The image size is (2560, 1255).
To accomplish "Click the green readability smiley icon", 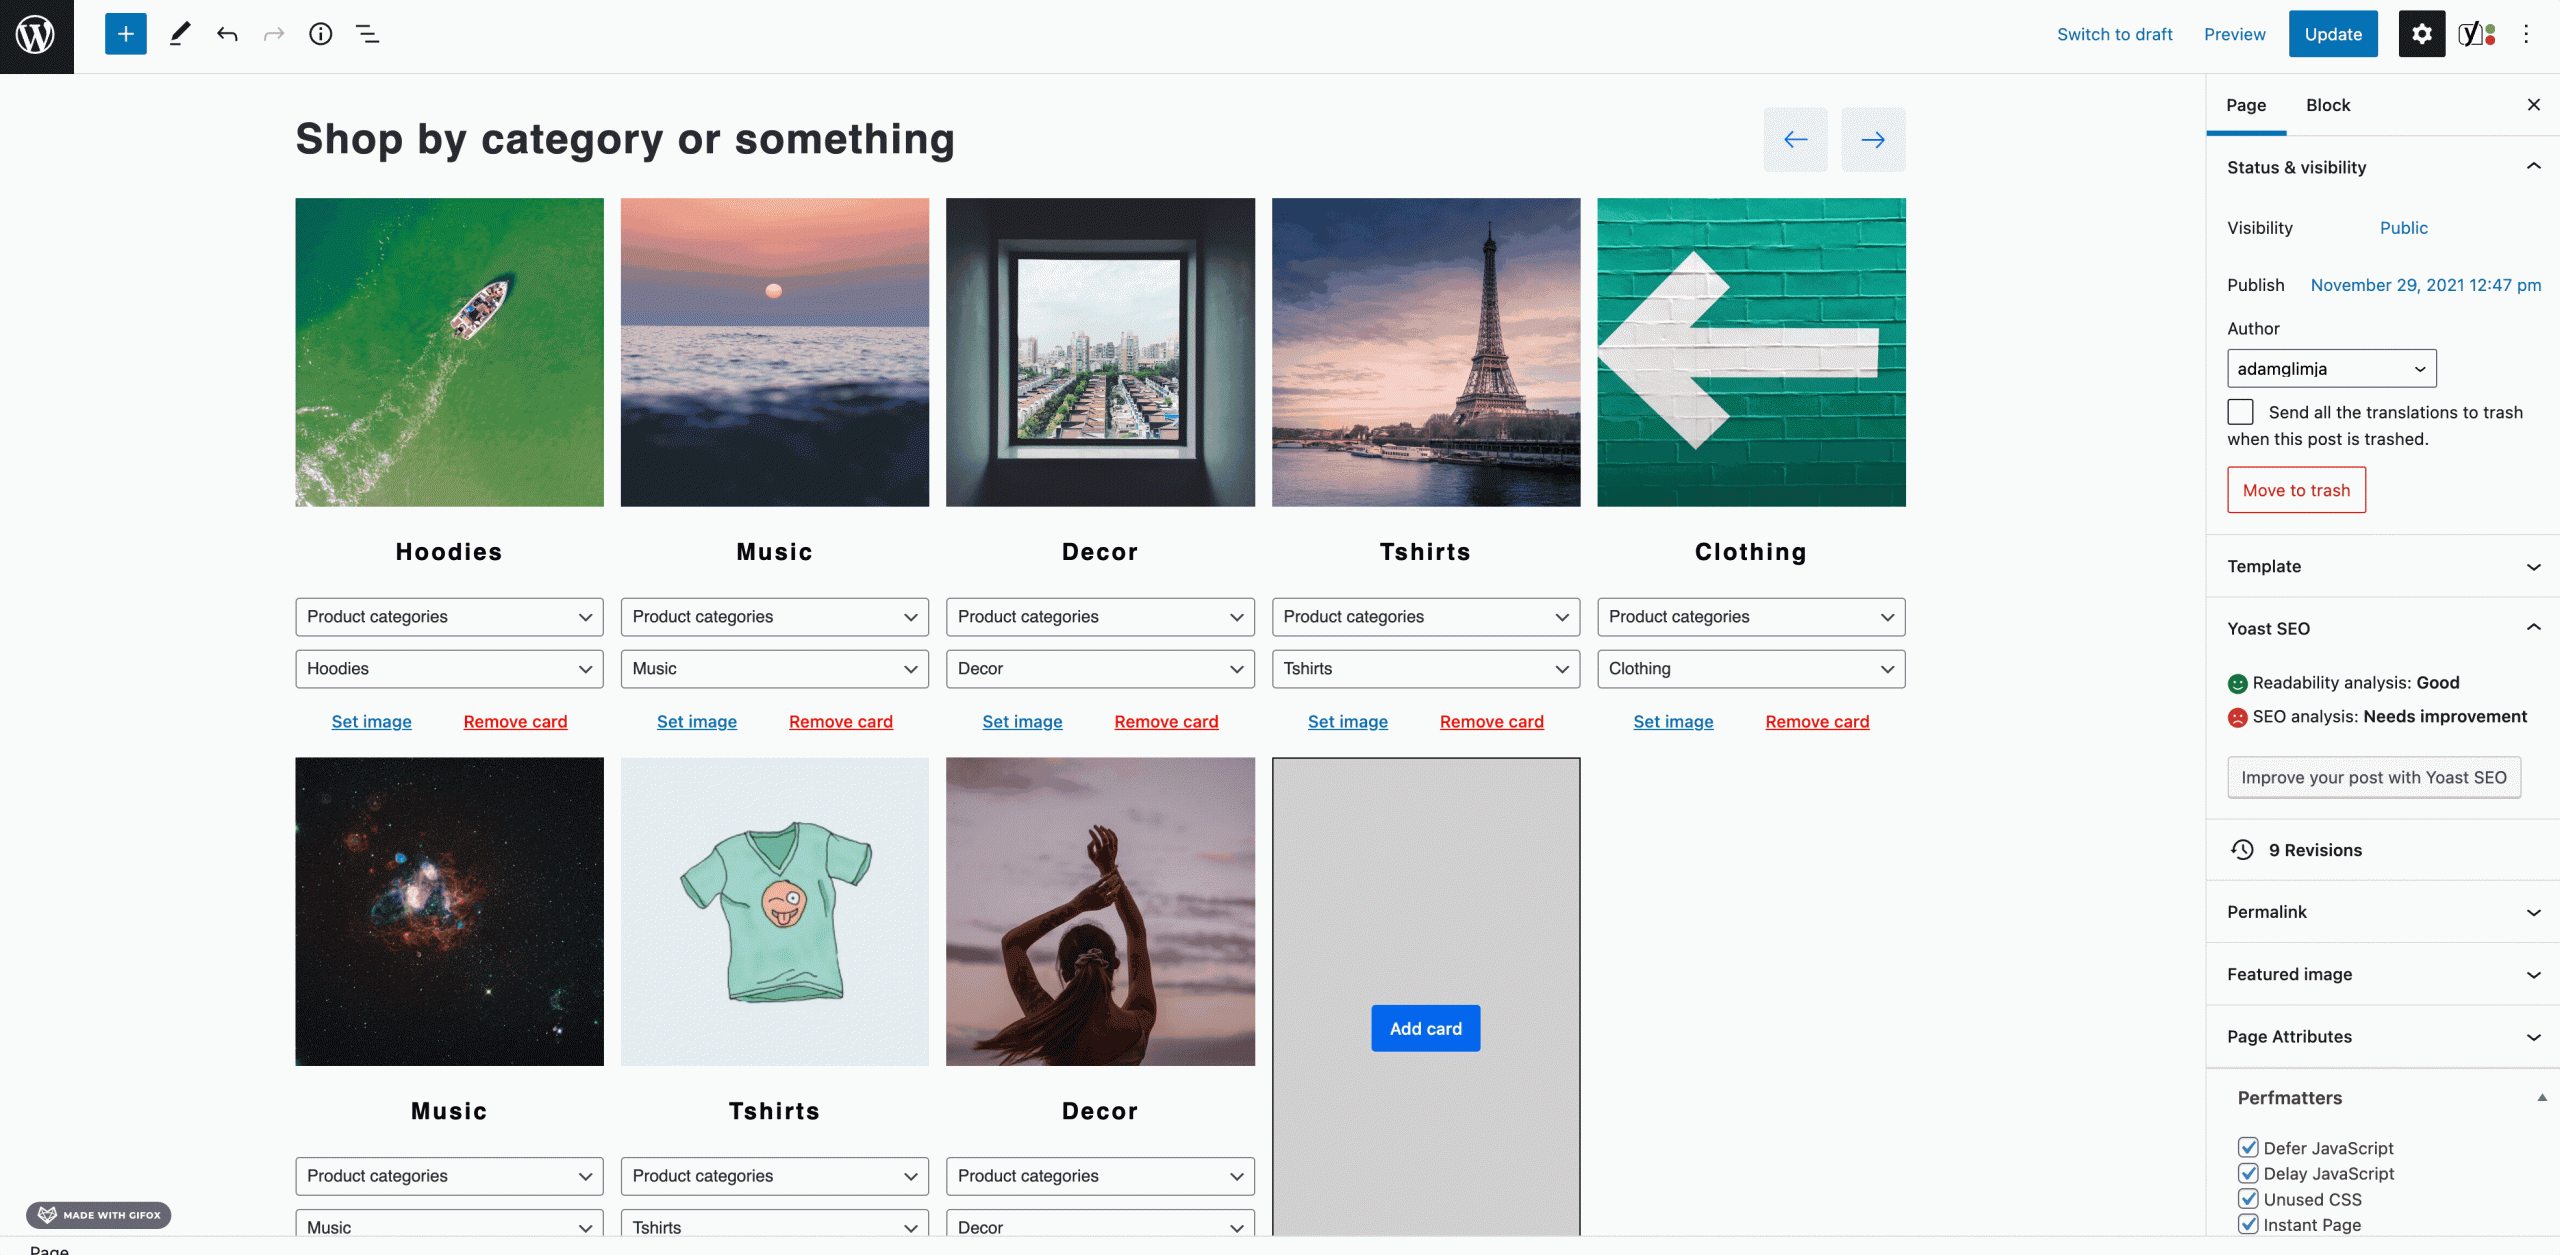I will pyautogui.click(x=2238, y=684).
